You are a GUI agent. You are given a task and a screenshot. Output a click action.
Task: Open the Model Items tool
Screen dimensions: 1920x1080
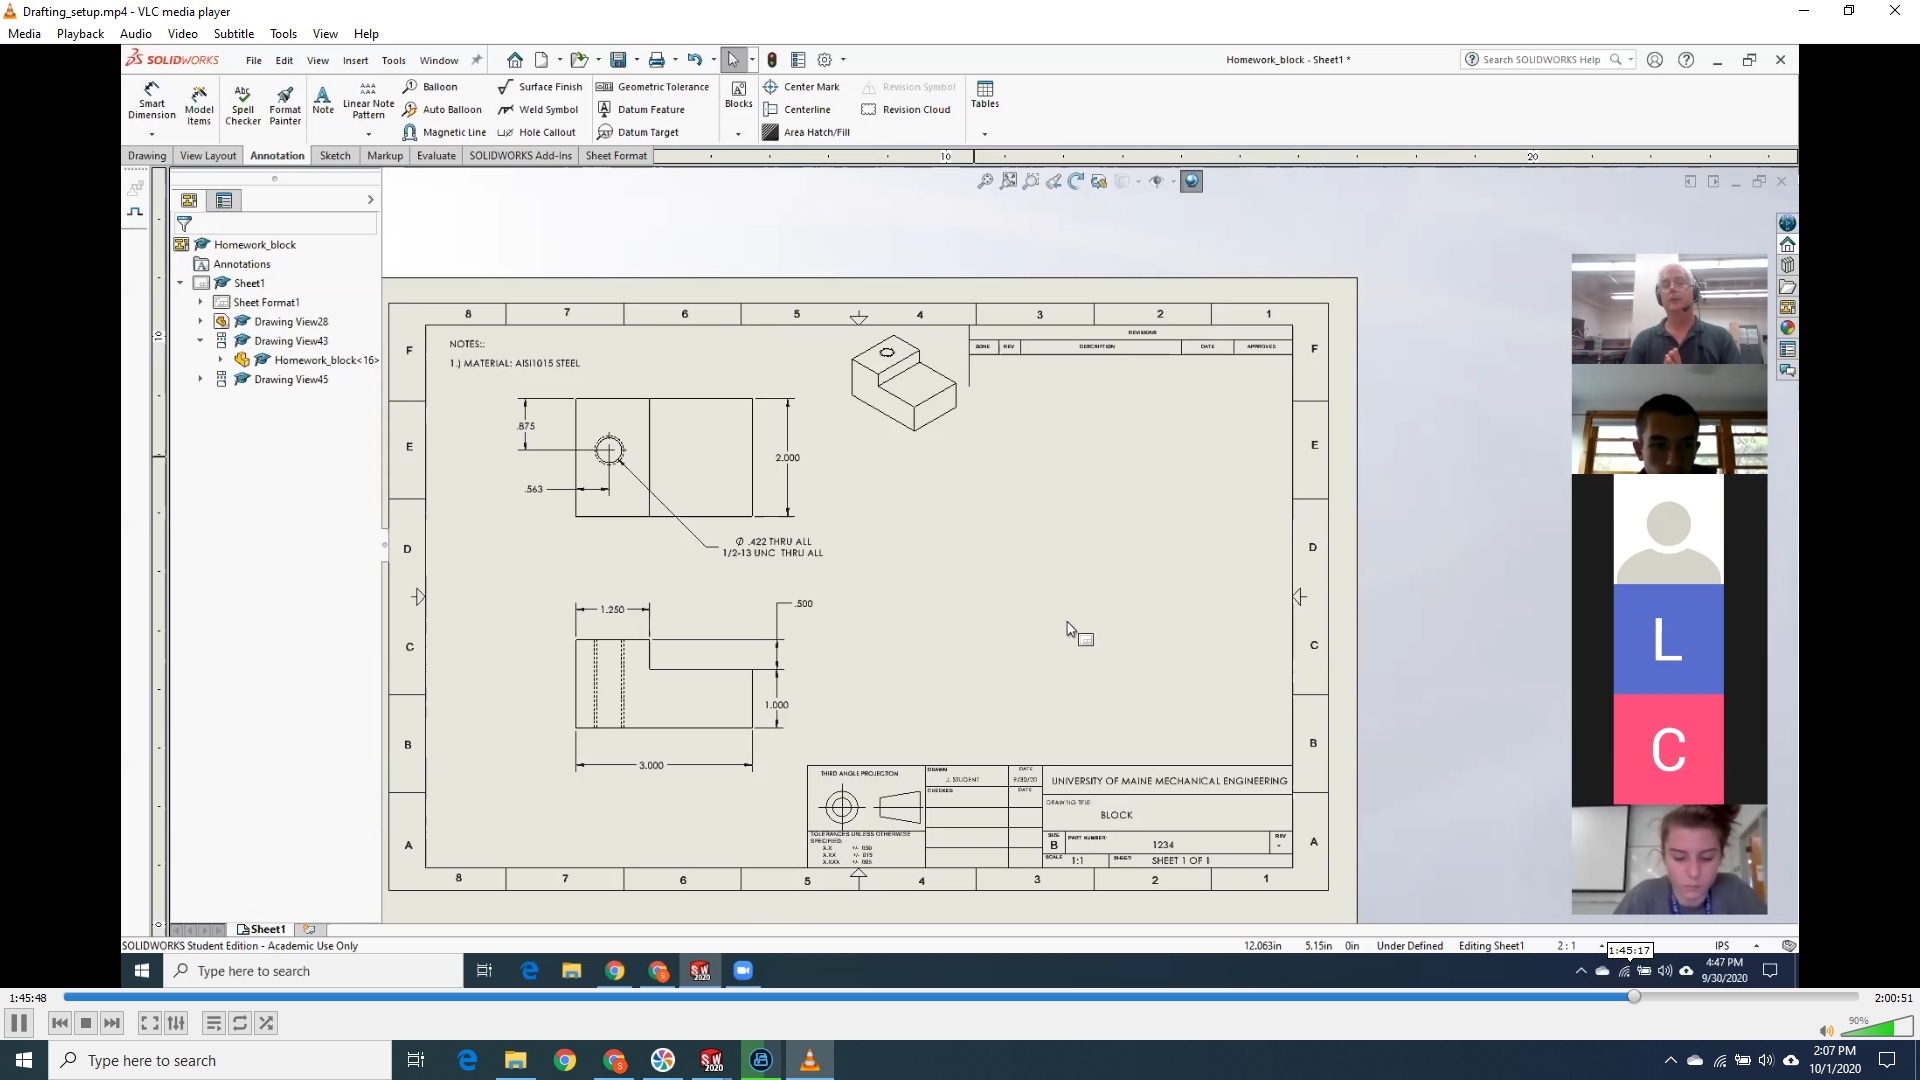(x=198, y=105)
